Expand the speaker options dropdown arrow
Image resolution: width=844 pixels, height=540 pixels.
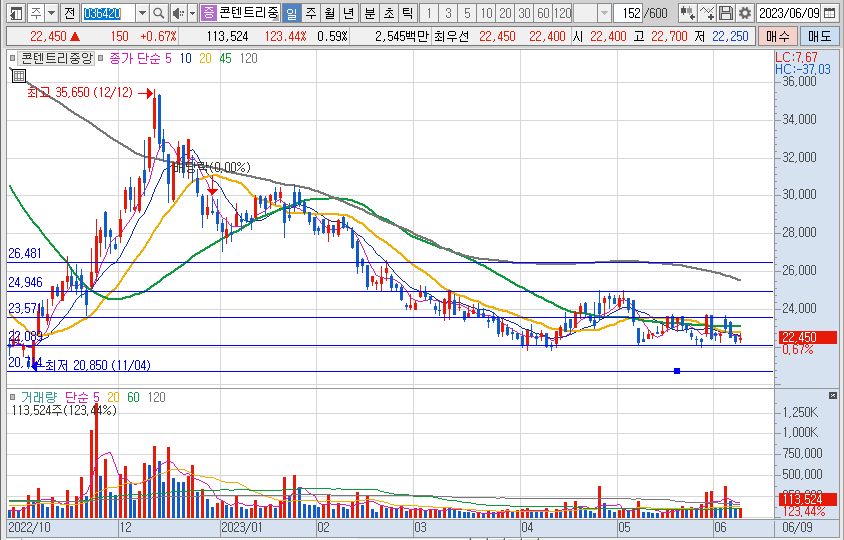192,13
